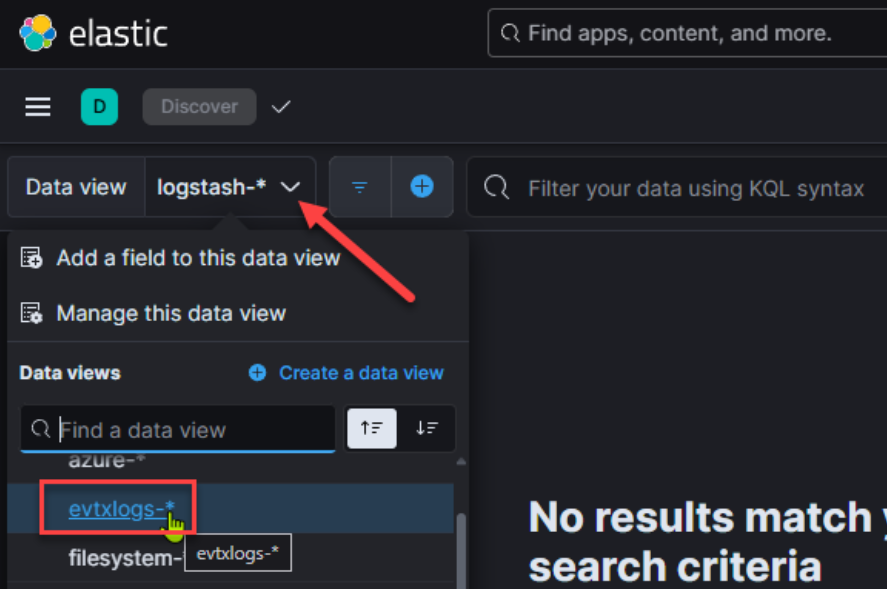
Task: Click the Manage this data view icon
Action: pos(31,314)
